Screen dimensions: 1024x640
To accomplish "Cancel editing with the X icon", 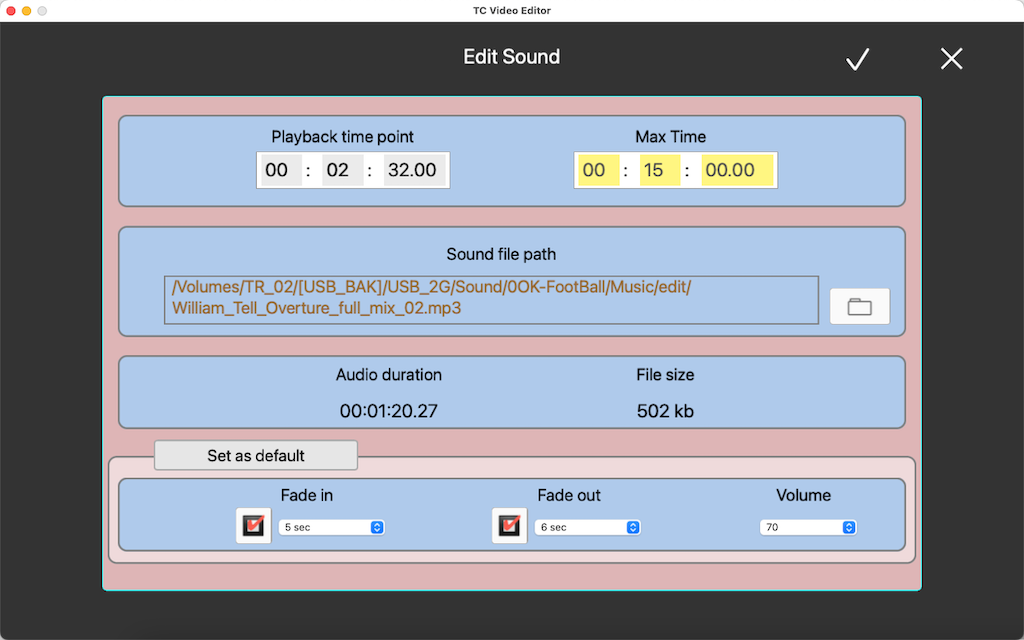I will point(952,59).
